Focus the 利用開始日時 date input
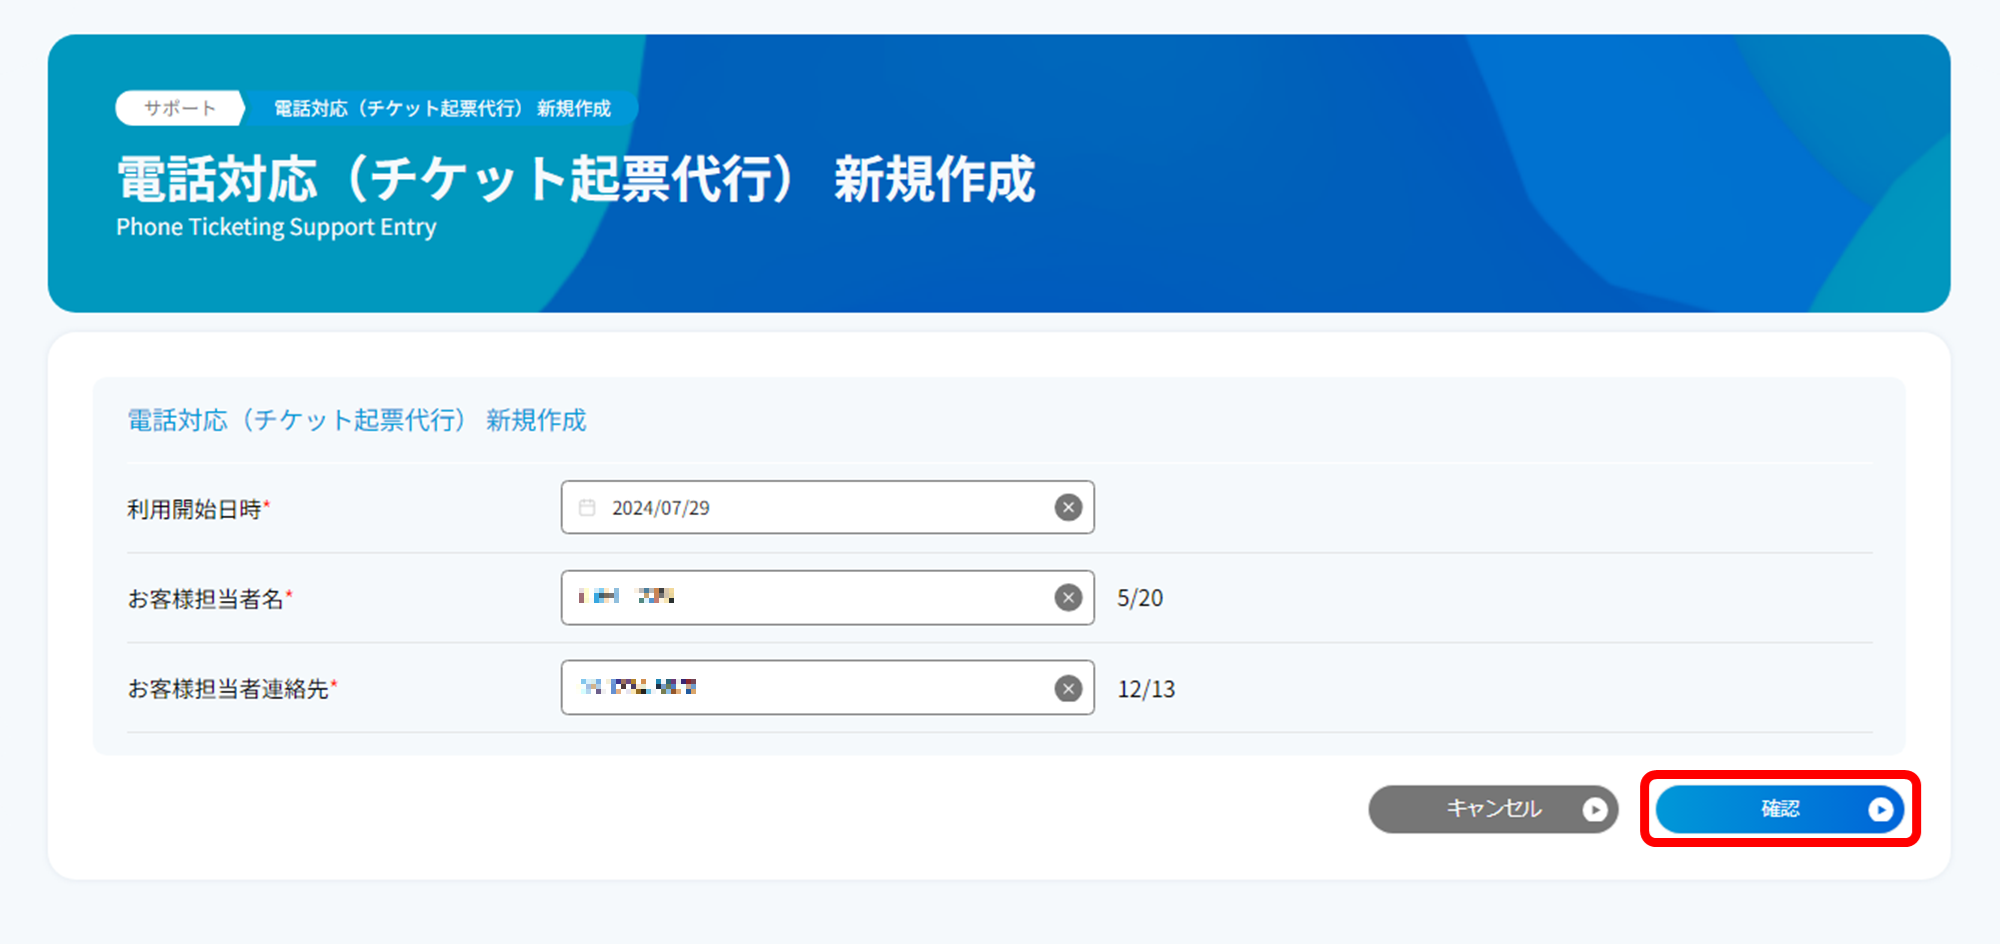This screenshot has height=944, width=2000. pos(827,508)
